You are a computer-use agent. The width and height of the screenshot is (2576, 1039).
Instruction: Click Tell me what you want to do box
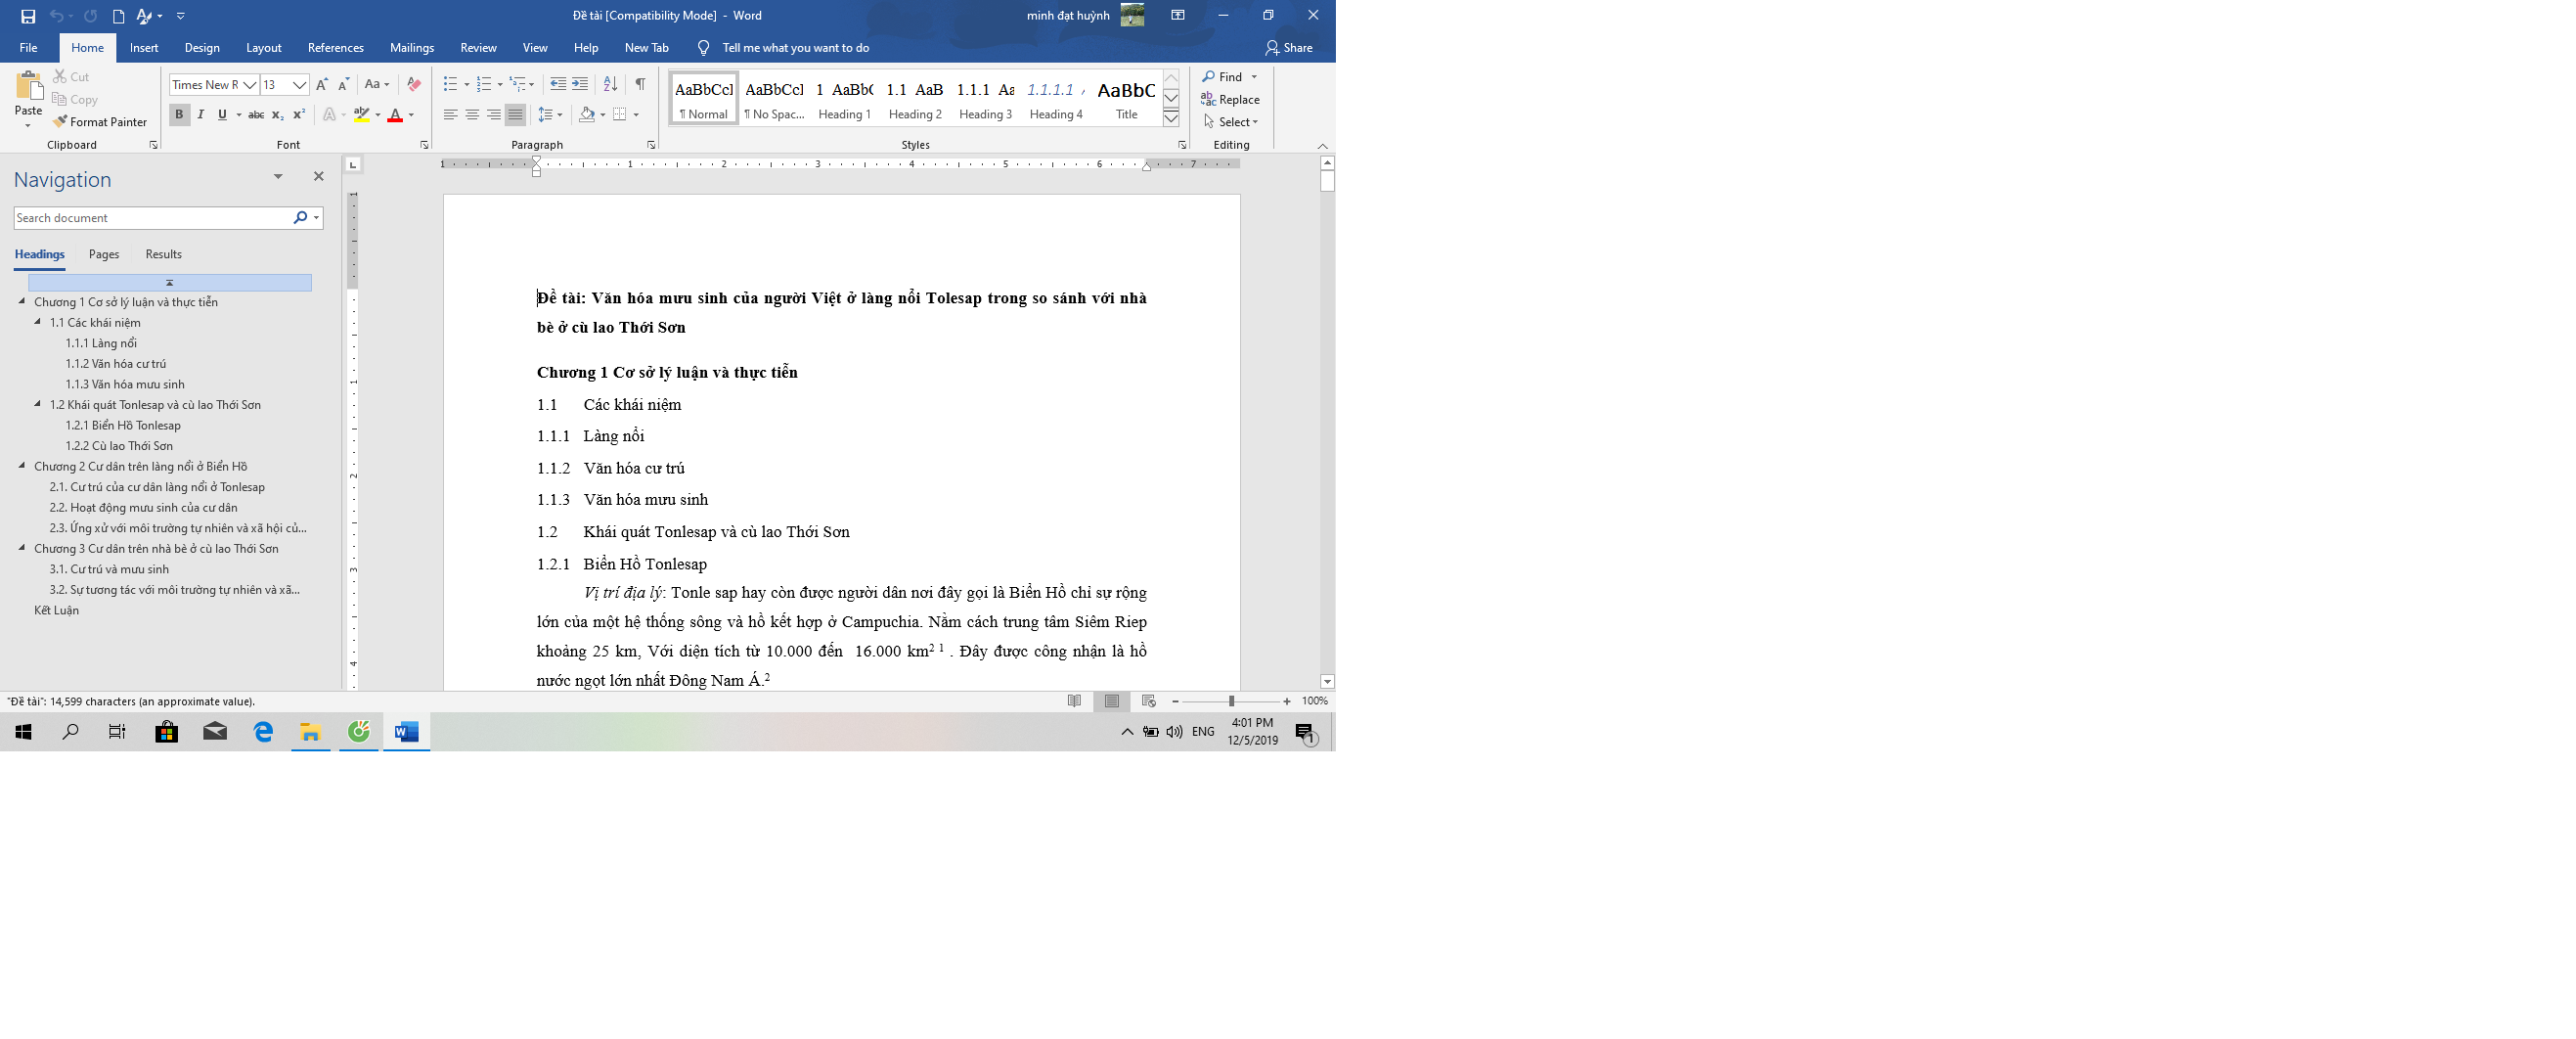click(x=795, y=48)
